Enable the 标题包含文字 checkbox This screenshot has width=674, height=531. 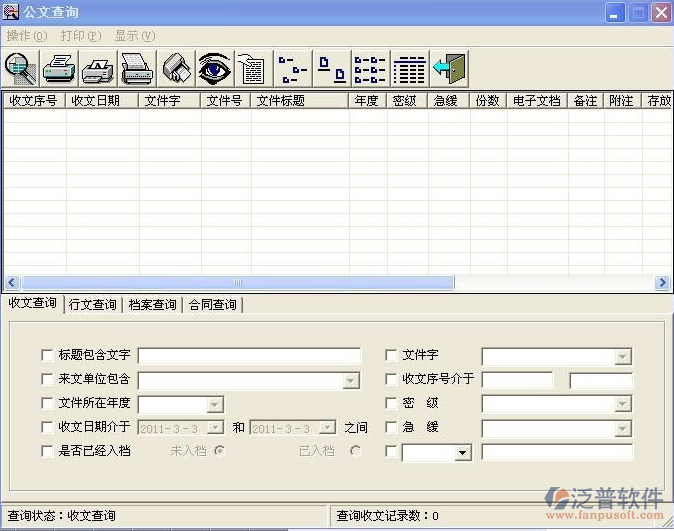(47, 355)
